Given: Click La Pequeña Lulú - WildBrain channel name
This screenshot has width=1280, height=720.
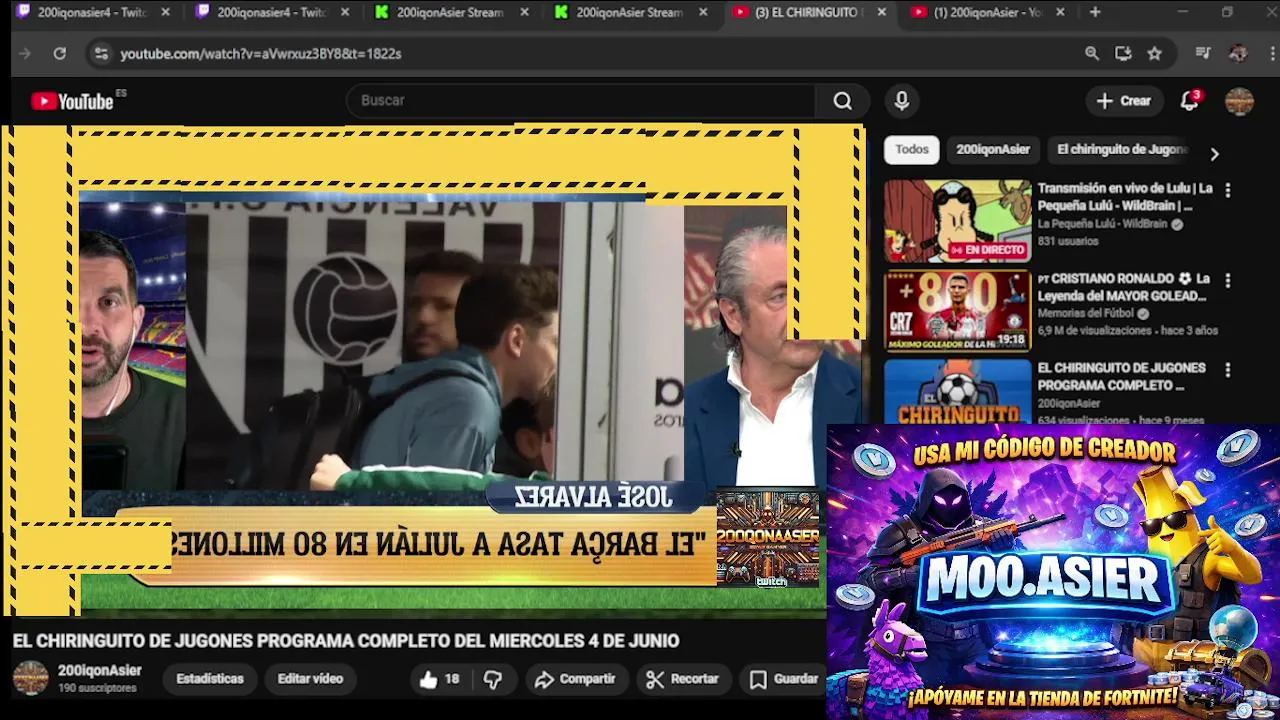Looking at the screenshot, I should (1102, 224).
